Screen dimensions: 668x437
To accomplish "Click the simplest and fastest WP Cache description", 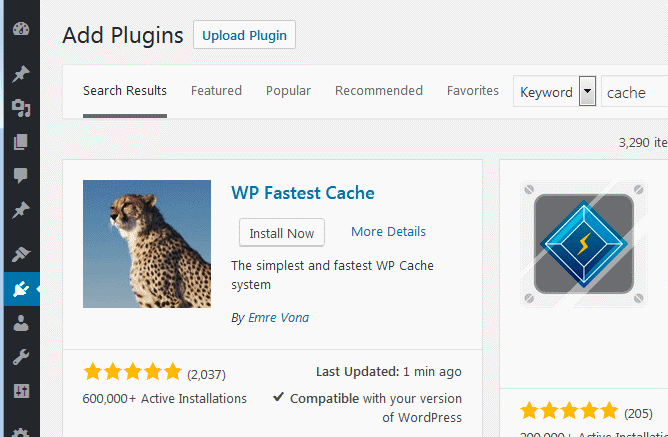I will 332,275.
